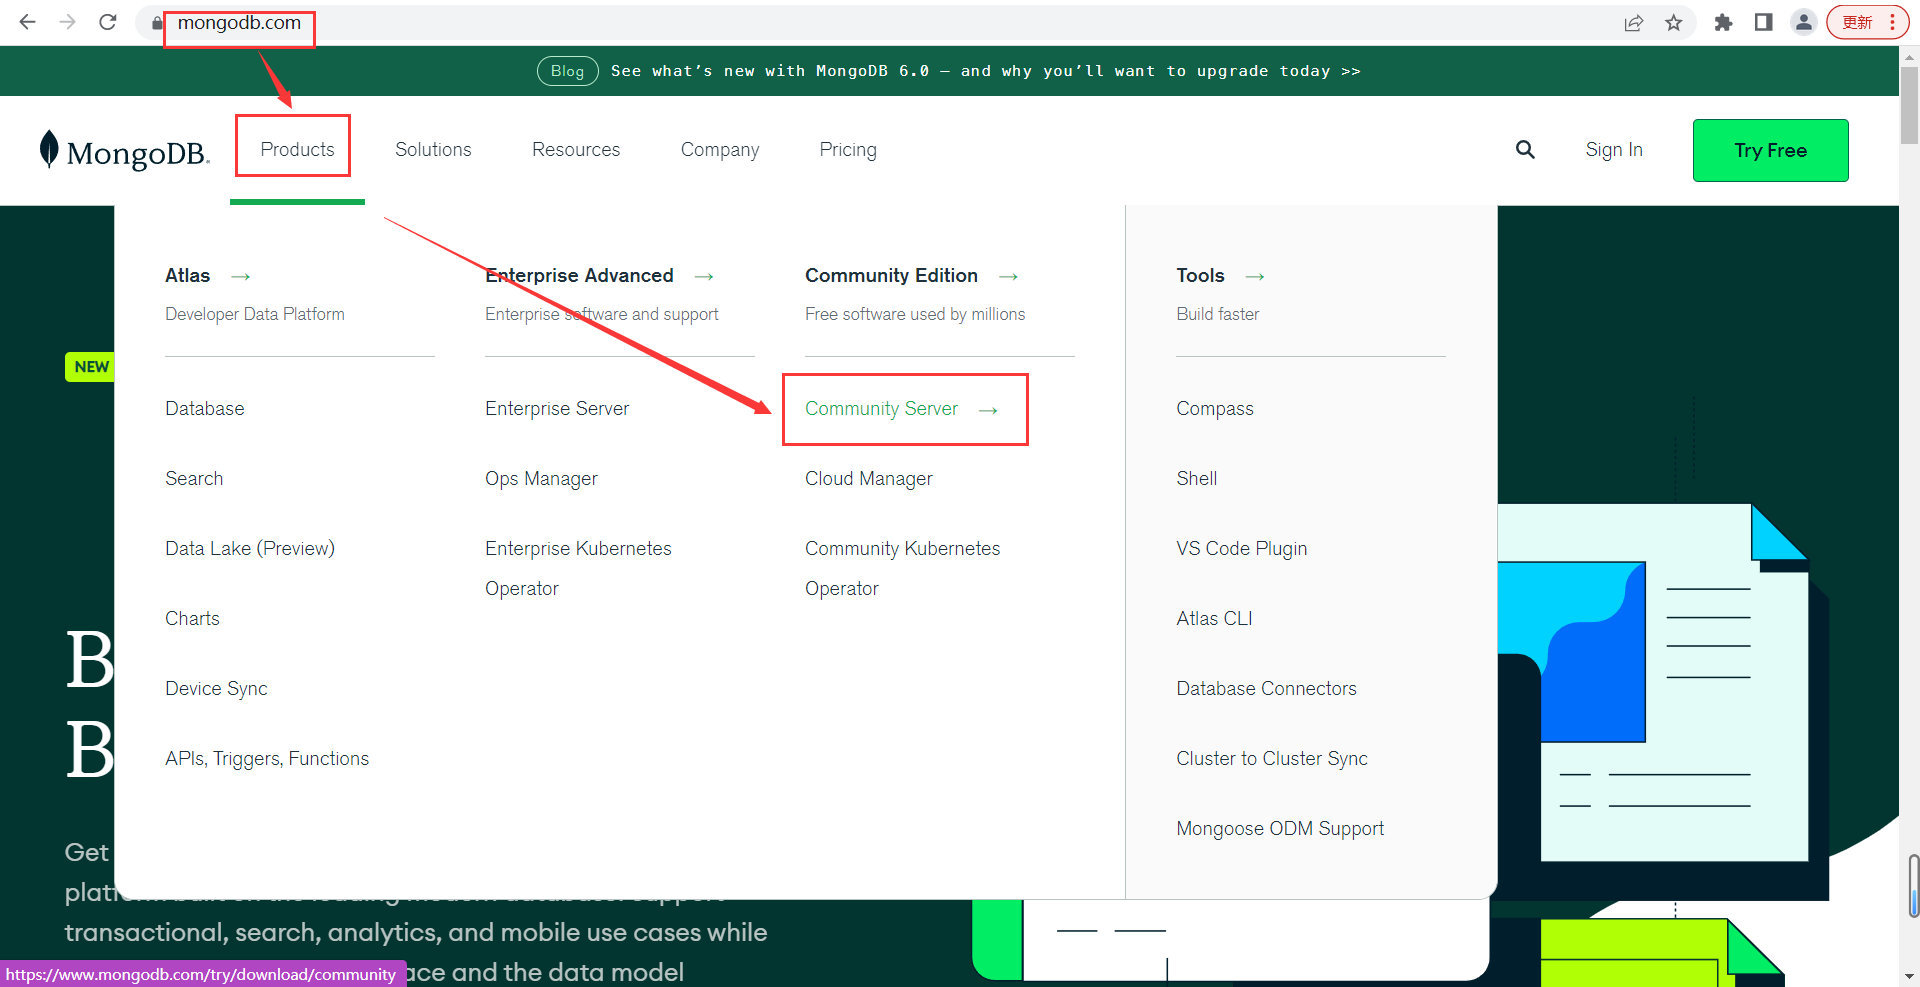Select Device Sync
Screen dimensions: 1920x987
216,688
